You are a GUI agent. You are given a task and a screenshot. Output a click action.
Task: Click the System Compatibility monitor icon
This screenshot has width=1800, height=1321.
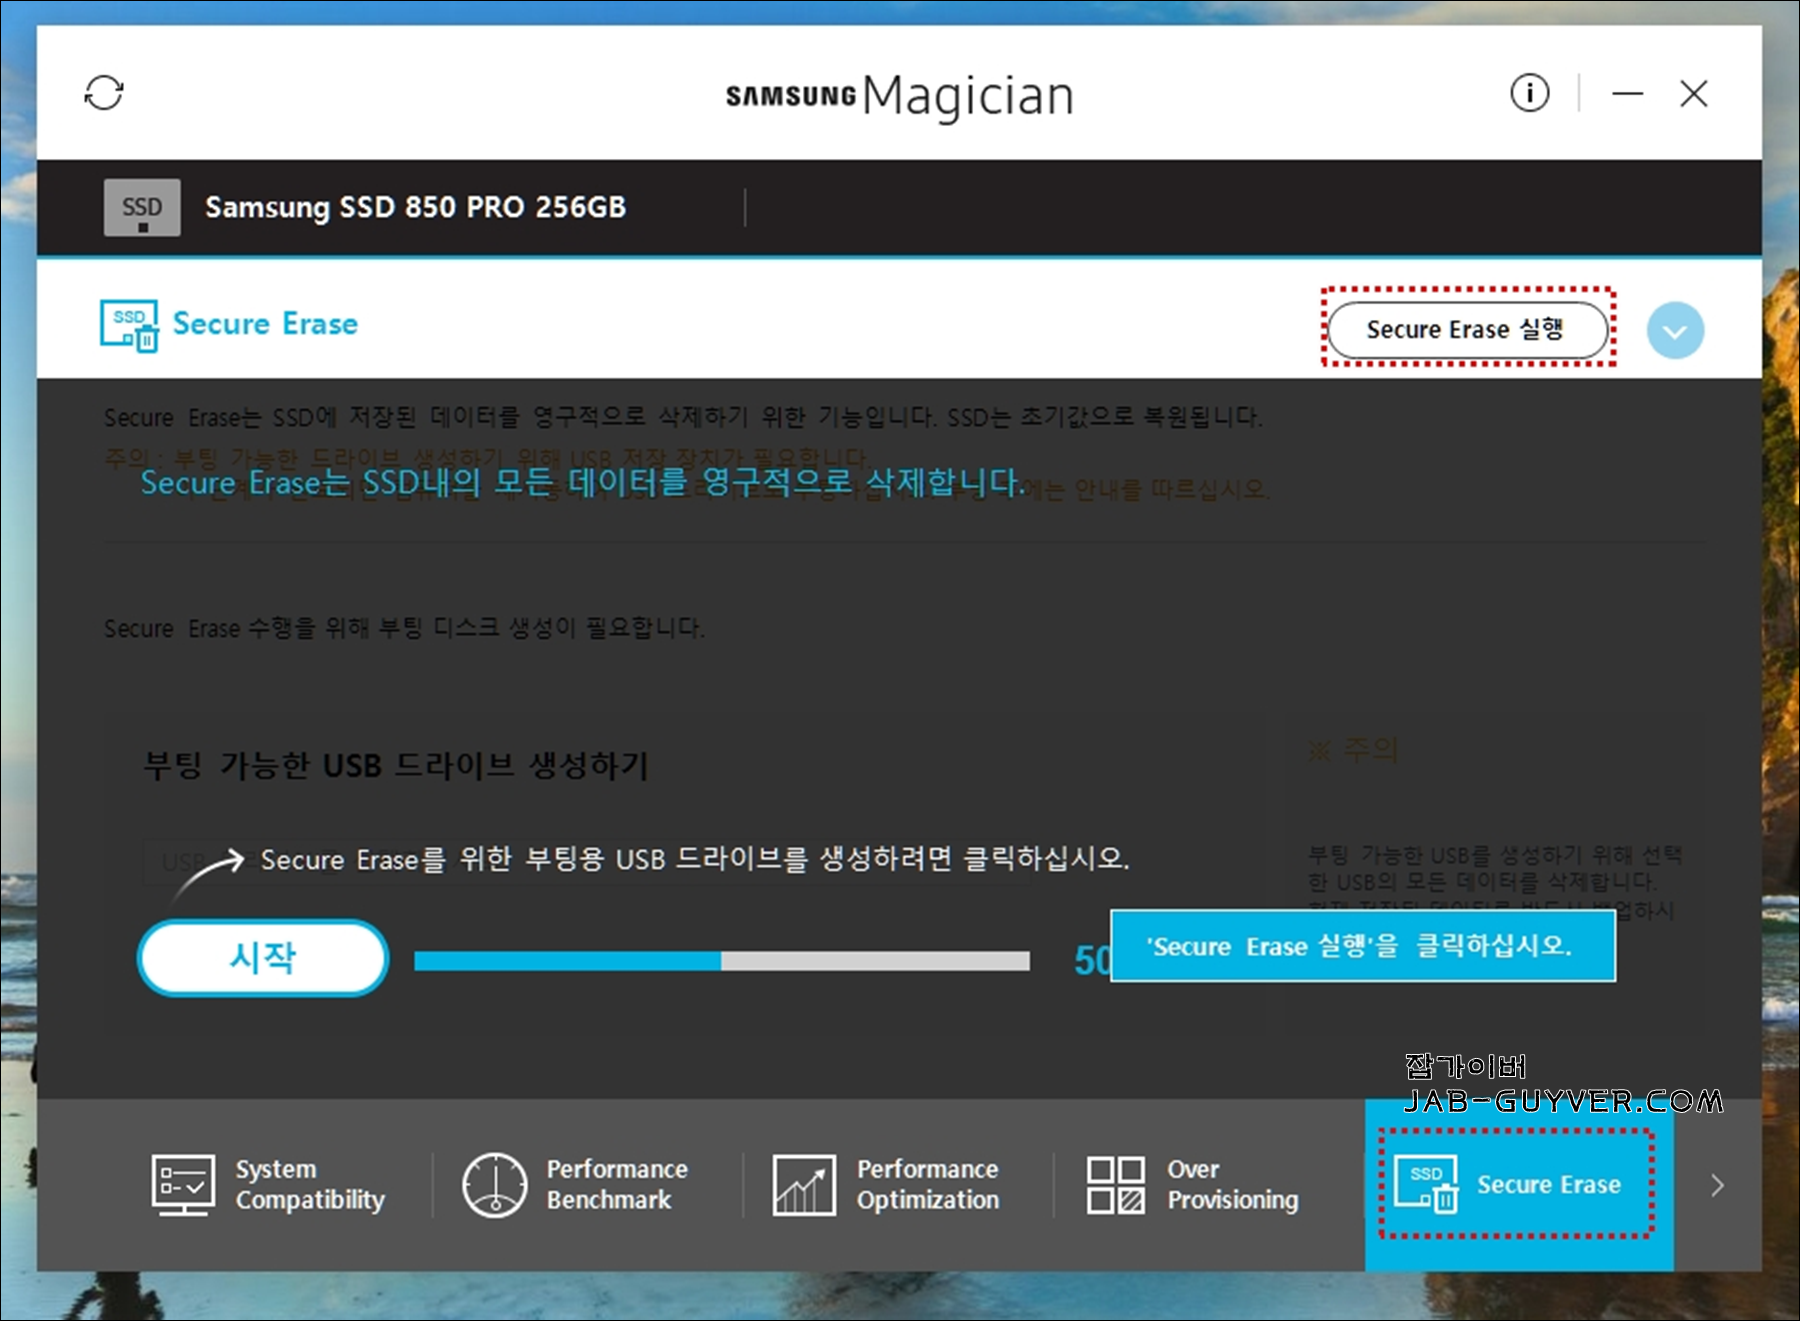183,1184
